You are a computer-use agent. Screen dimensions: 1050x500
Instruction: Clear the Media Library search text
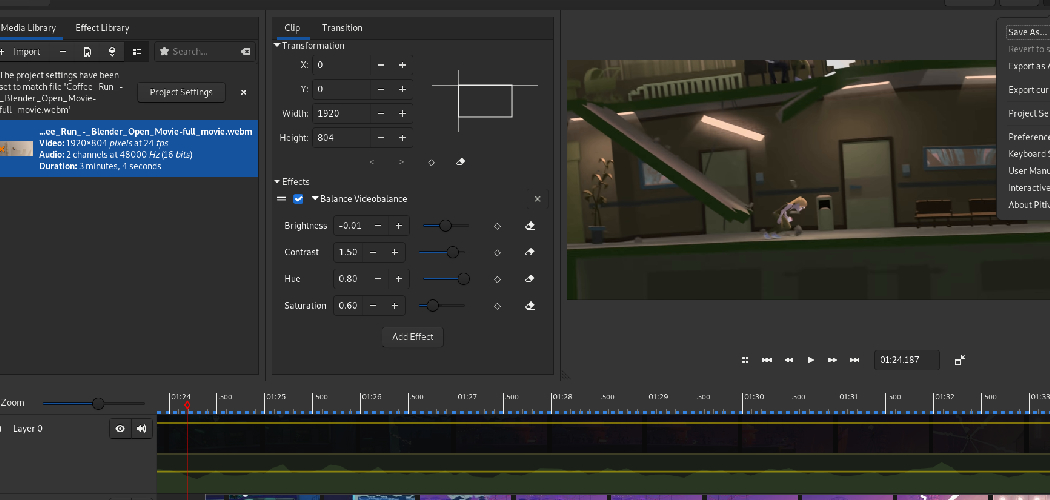[245, 52]
